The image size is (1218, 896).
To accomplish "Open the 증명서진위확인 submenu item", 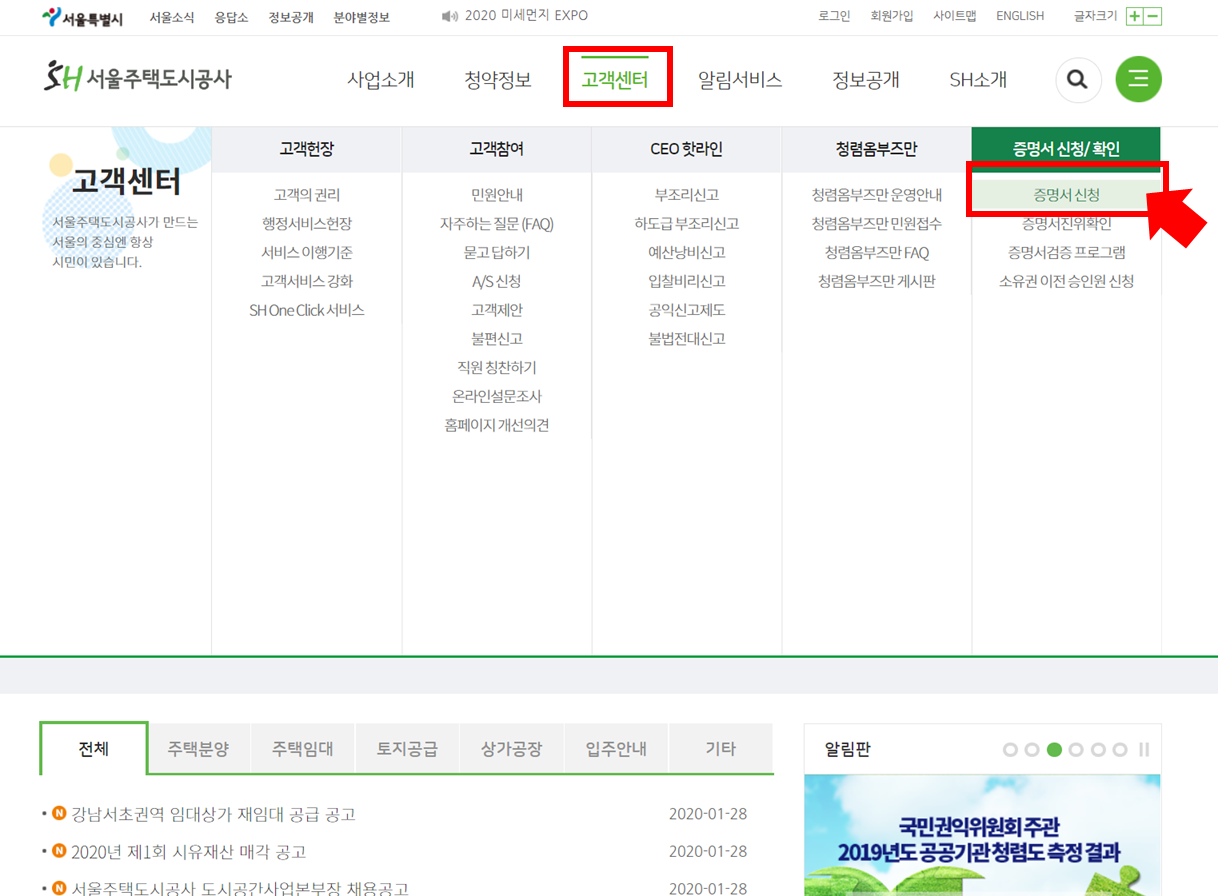I will click(x=1066, y=224).
